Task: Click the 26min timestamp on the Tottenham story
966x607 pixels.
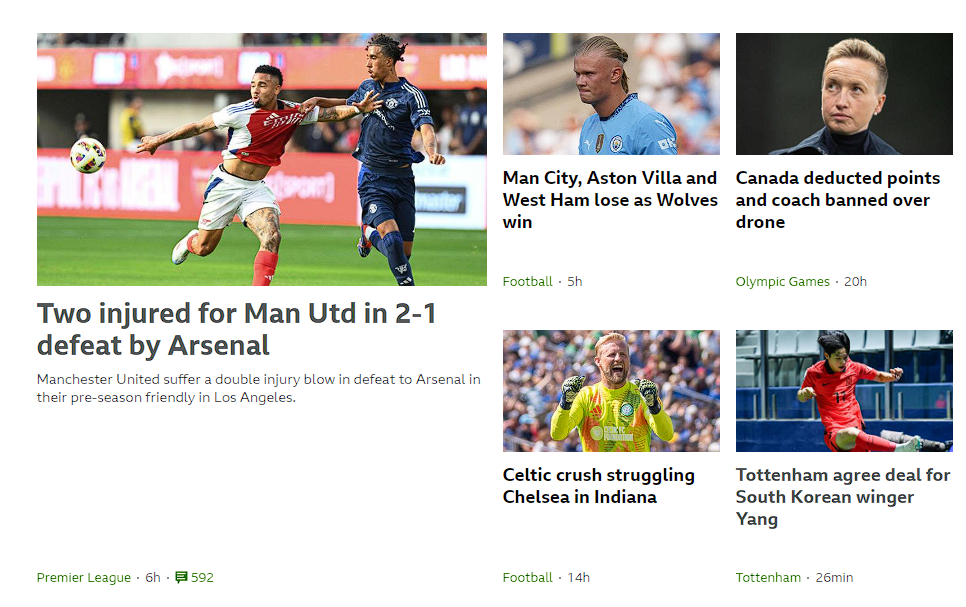Action: click(x=834, y=577)
